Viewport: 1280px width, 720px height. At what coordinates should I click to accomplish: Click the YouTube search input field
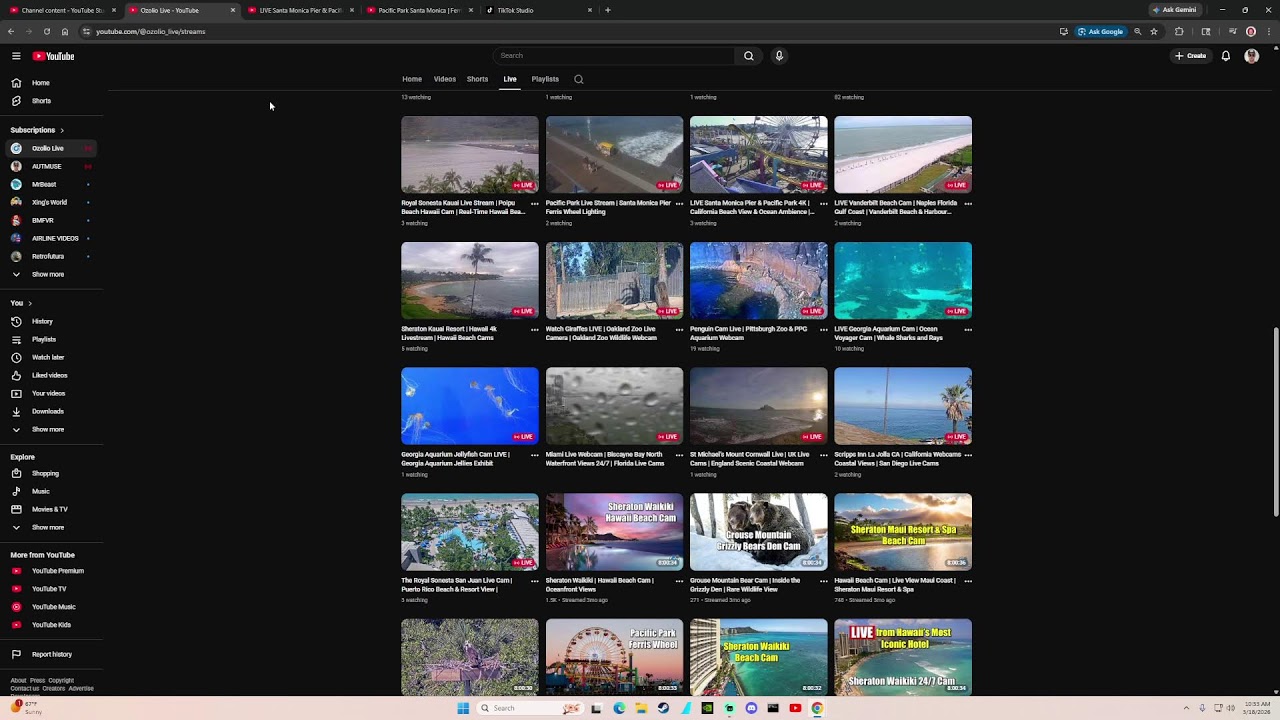(613, 56)
